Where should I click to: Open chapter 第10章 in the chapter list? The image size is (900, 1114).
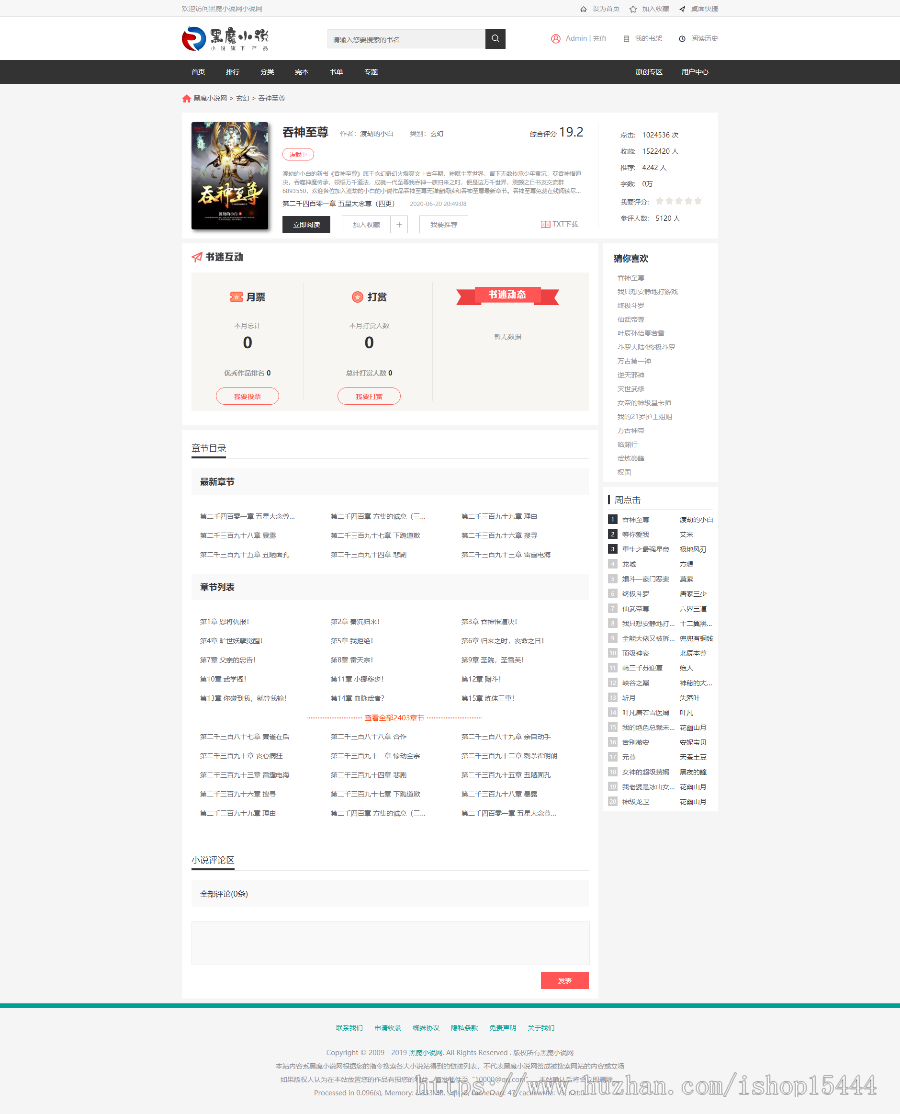(223, 679)
